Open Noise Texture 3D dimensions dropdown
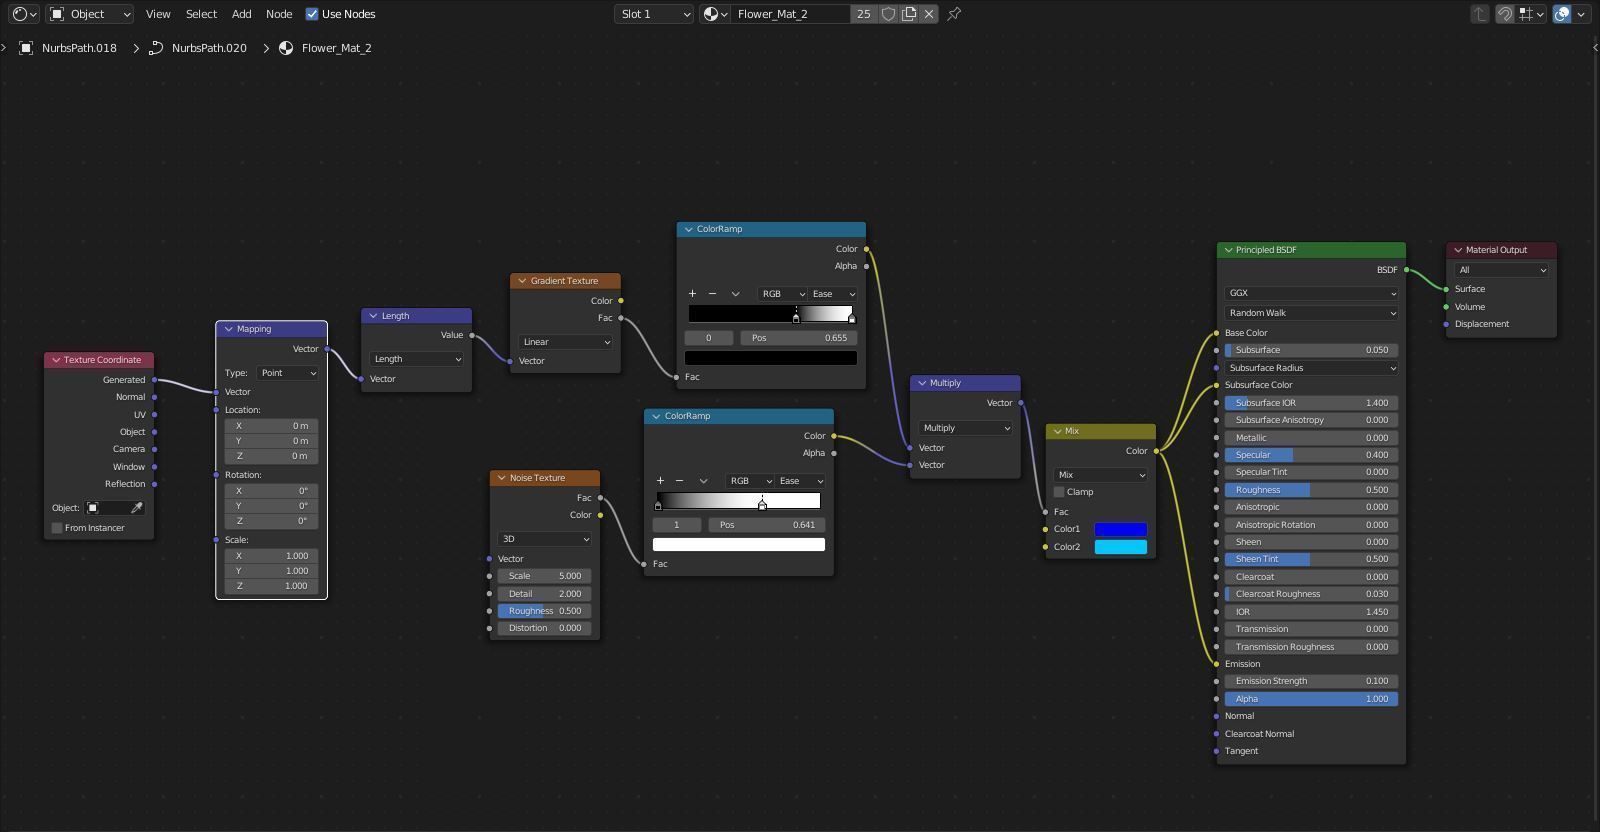 coord(544,539)
